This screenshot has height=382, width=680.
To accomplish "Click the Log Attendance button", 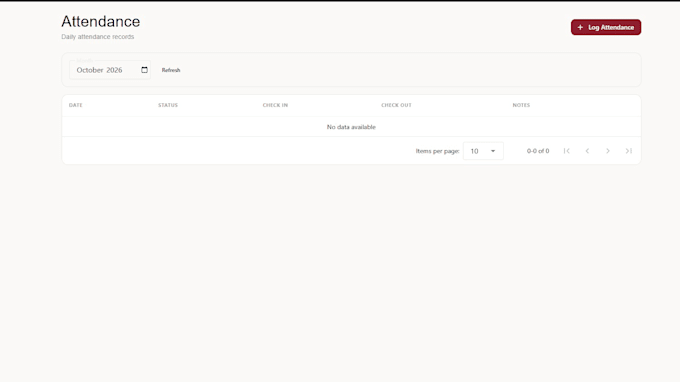I will 605,27.
